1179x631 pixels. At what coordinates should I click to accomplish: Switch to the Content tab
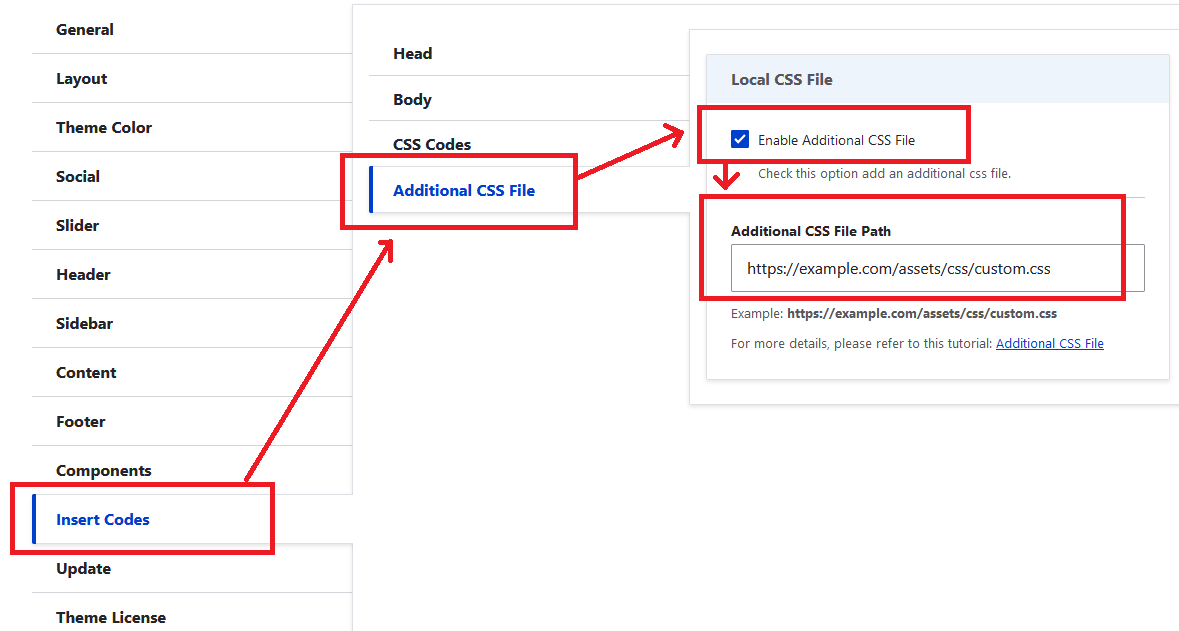point(86,373)
